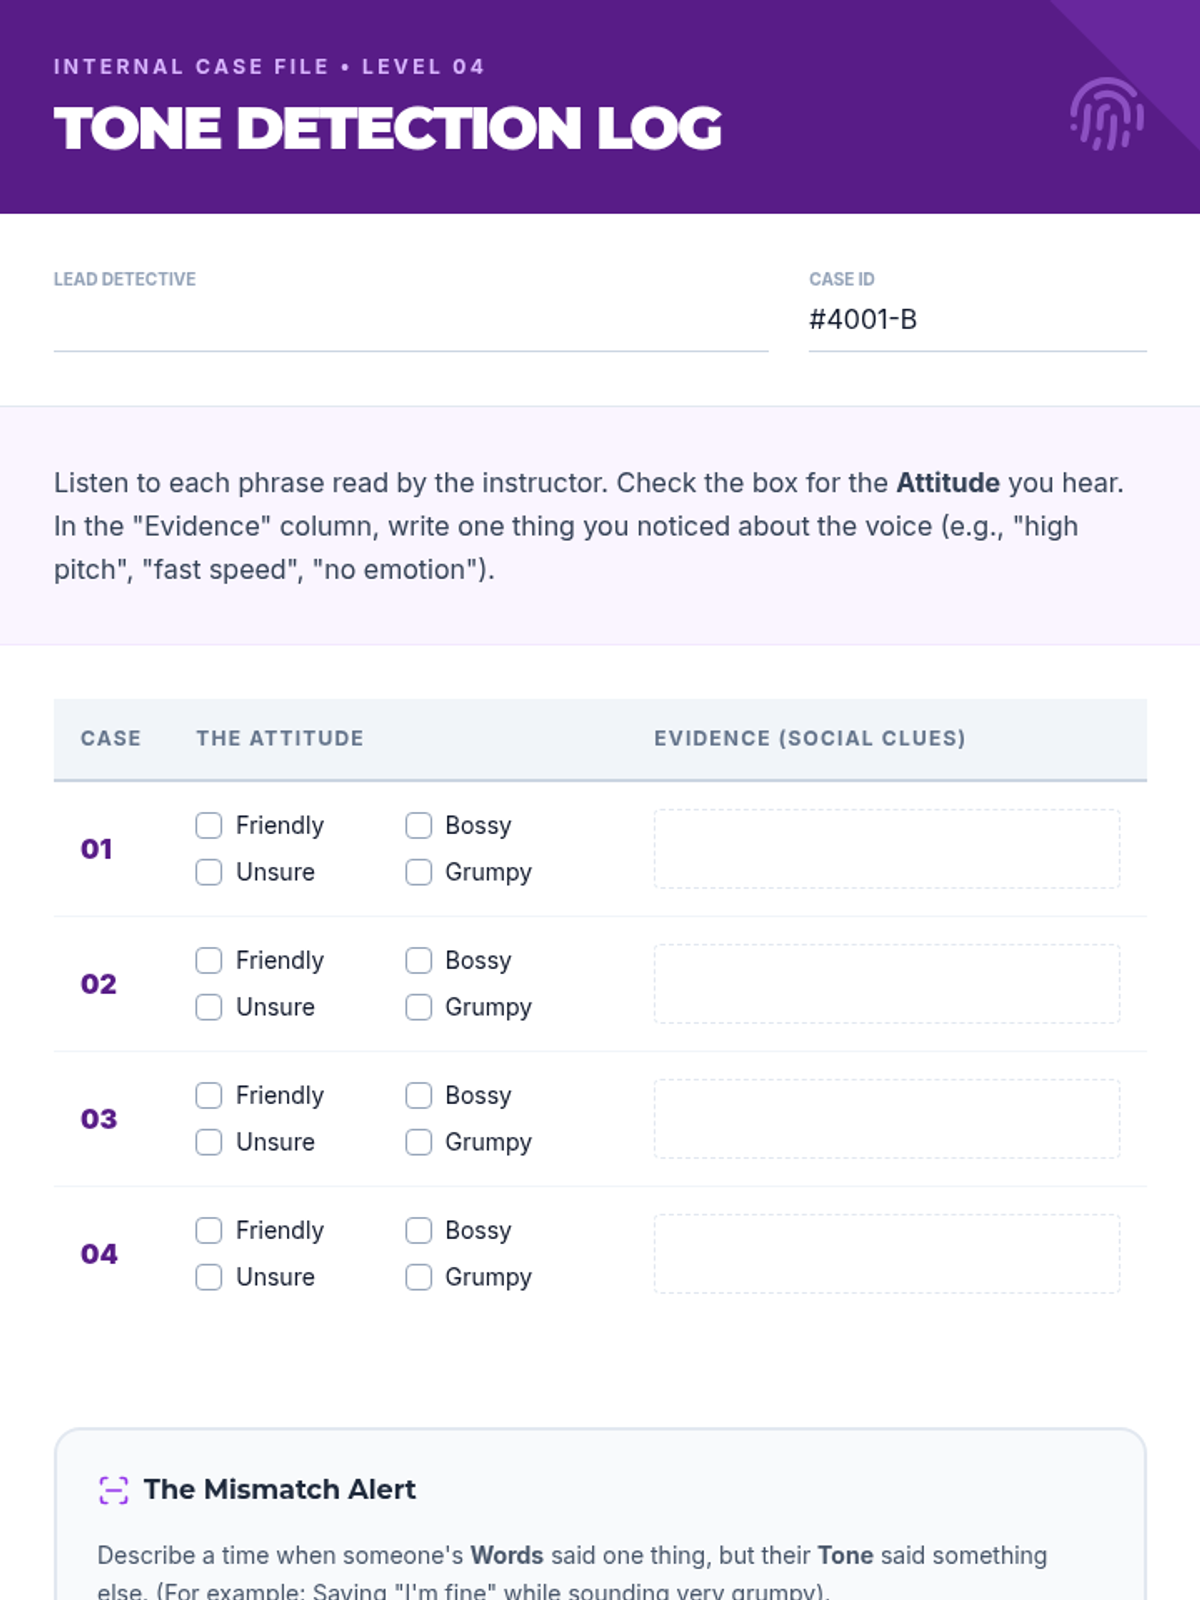Focus the case 02 evidence box
The image size is (1200, 1600).
click(x=886, y=984)
